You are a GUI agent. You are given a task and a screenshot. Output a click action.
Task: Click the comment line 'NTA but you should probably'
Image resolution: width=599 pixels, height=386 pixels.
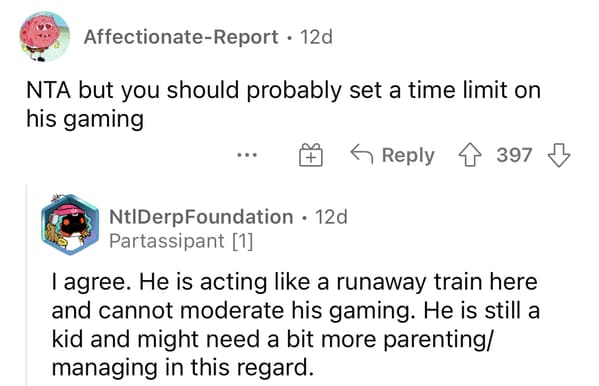(283, 91)
